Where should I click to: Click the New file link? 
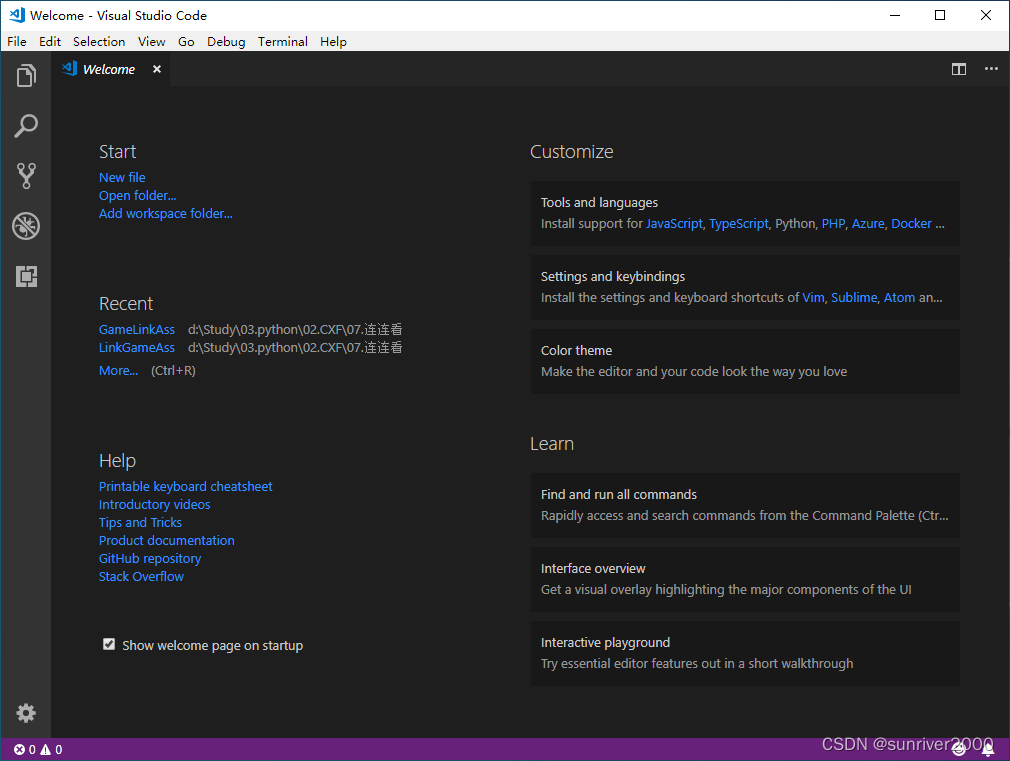tap(122, 177)
